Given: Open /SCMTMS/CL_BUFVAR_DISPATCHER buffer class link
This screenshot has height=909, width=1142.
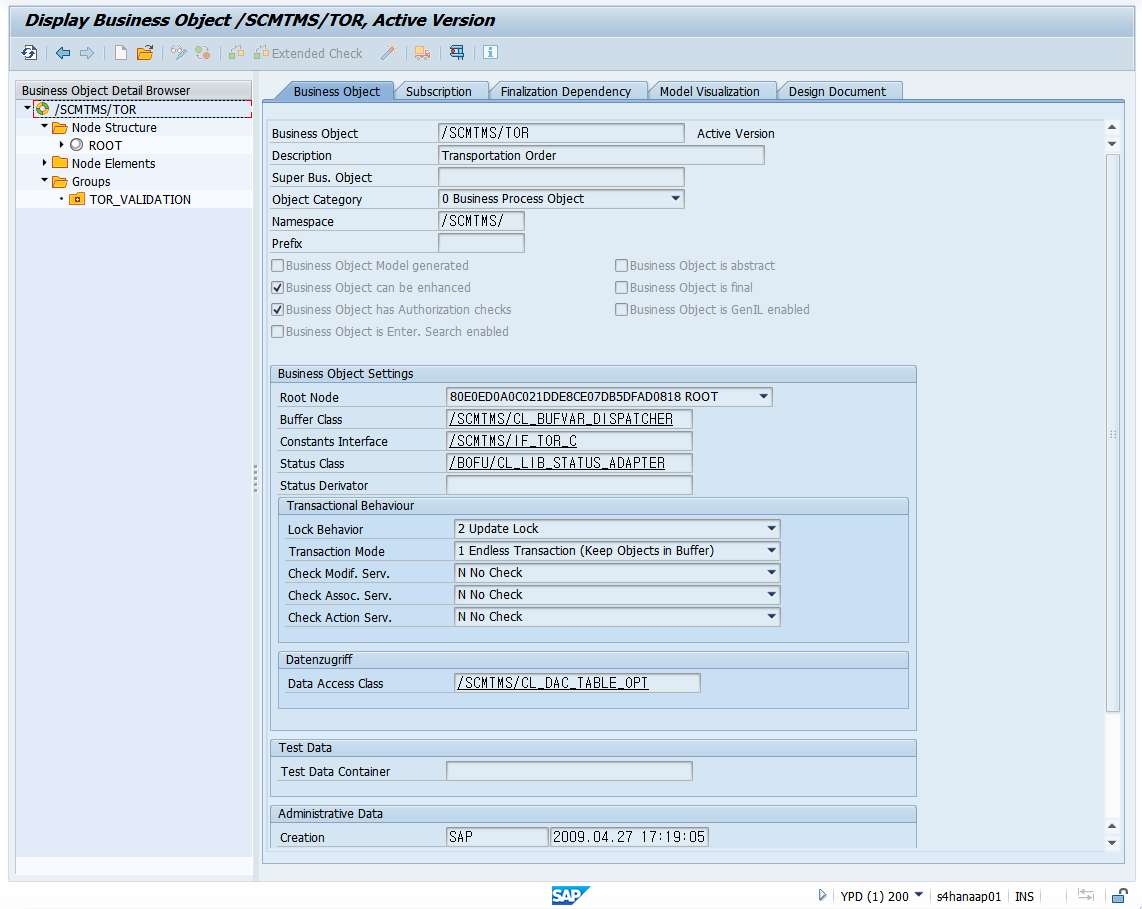Looking at the screenshot, I should pos(561,419).
